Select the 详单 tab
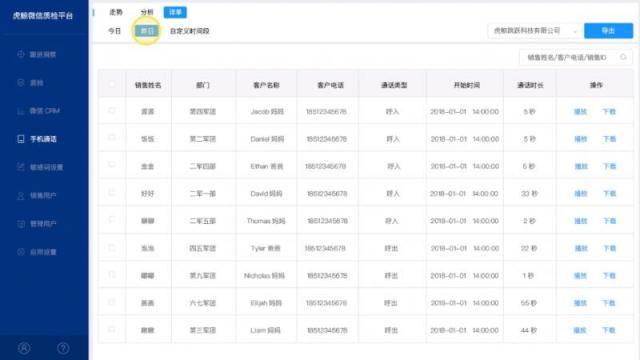Viewport: 640px width, 360px height. [x=175, y=12]
